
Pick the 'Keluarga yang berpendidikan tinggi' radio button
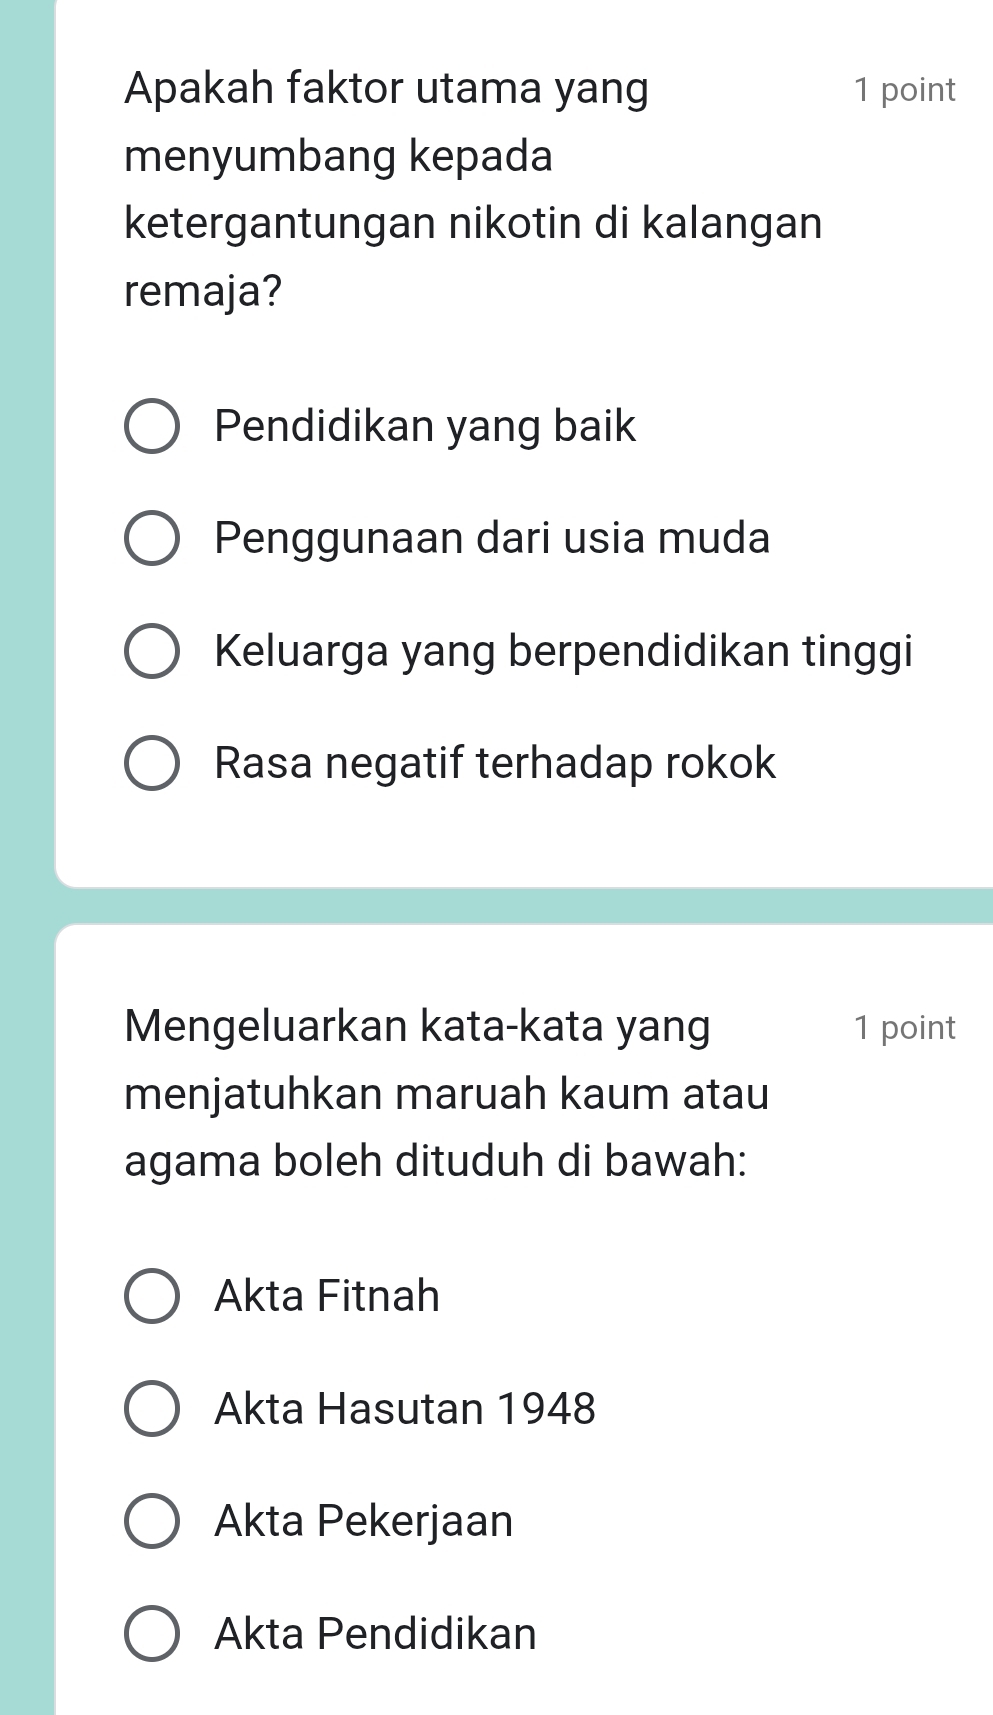(x=152, y=652)
